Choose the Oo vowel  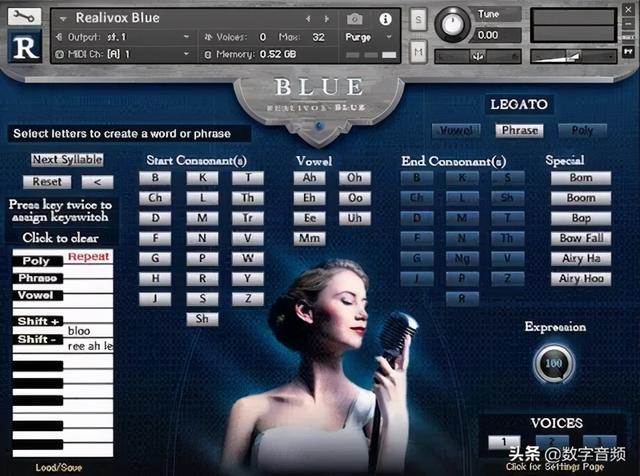pos(355,198)
